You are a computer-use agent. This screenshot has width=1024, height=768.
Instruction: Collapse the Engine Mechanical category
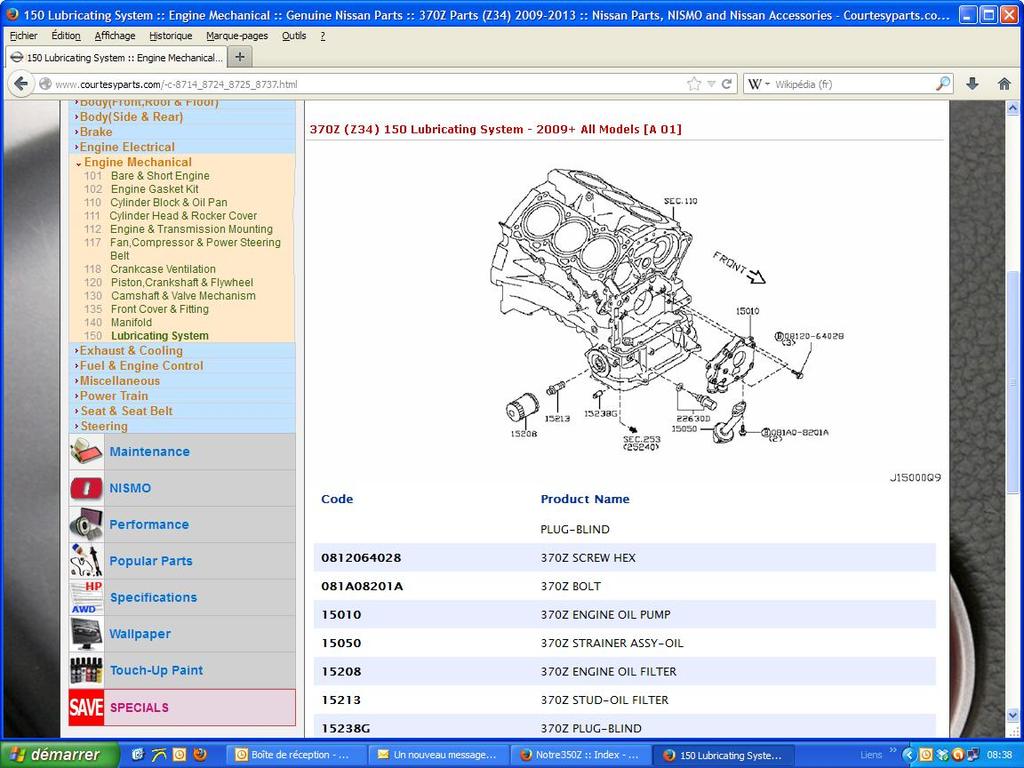137,162
